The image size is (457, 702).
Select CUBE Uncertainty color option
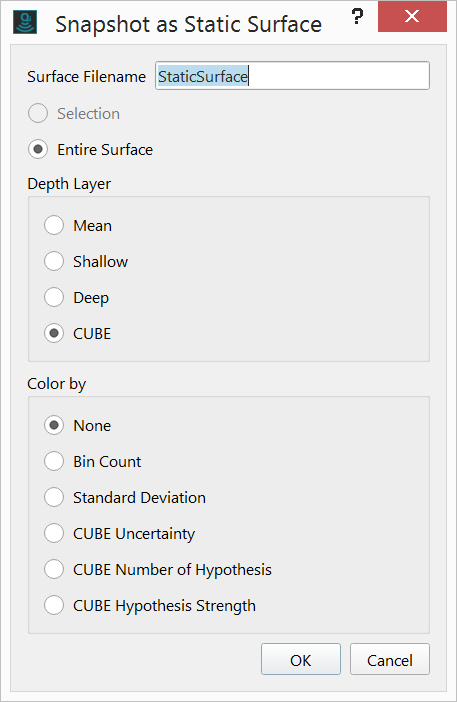pos(120,533)
